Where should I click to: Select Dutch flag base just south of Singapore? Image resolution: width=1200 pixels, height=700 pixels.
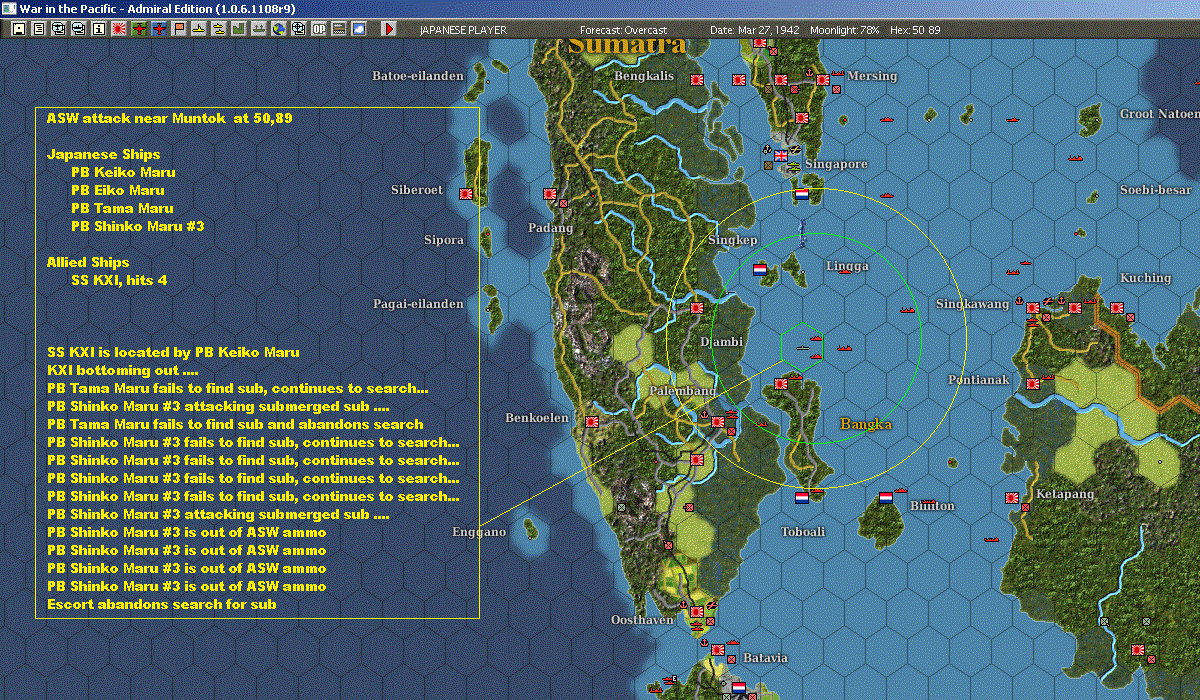[x=802, y=195]
